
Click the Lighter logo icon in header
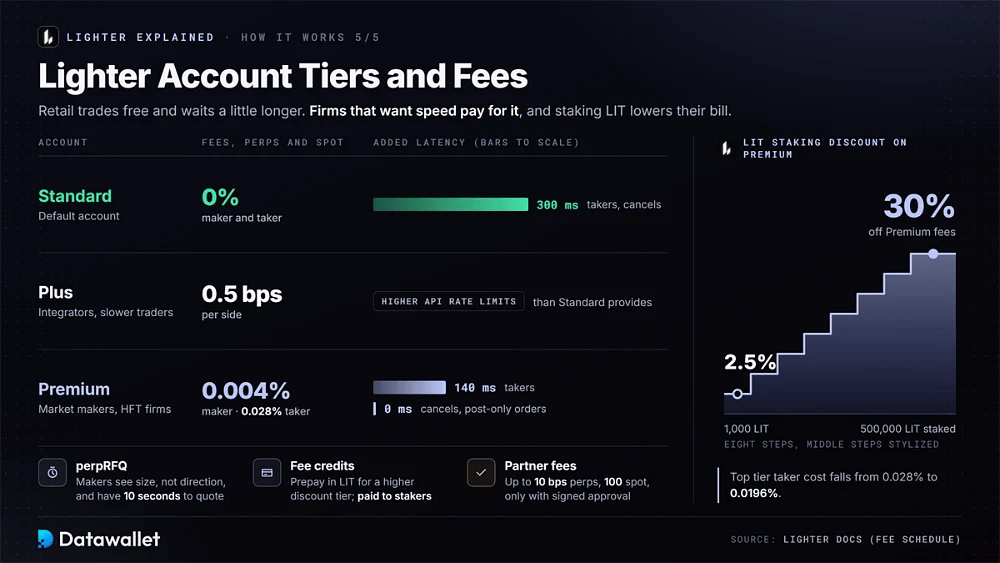48,37
